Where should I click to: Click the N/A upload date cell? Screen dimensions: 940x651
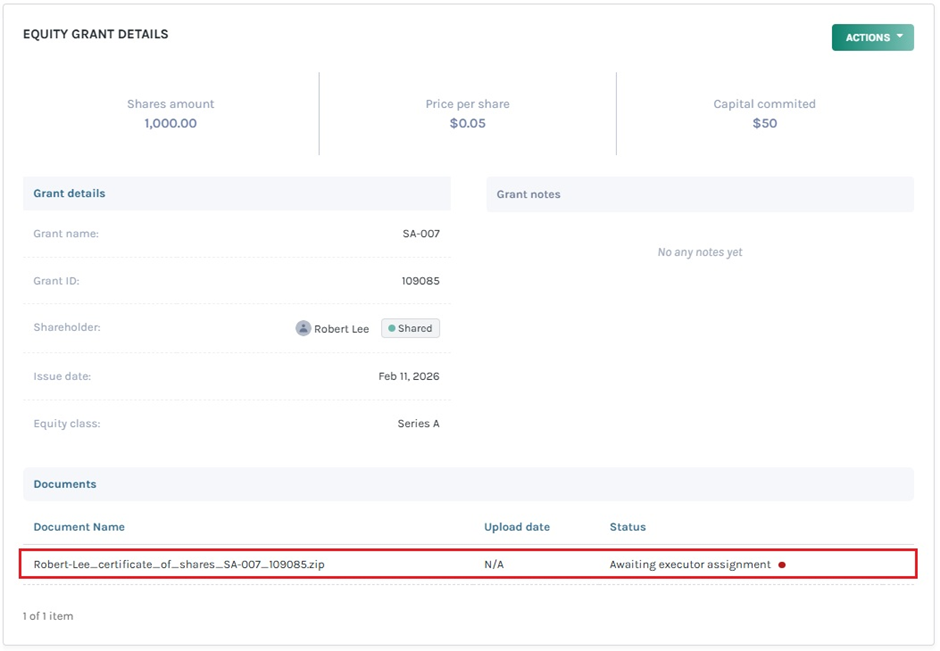(x=494, y=564)
